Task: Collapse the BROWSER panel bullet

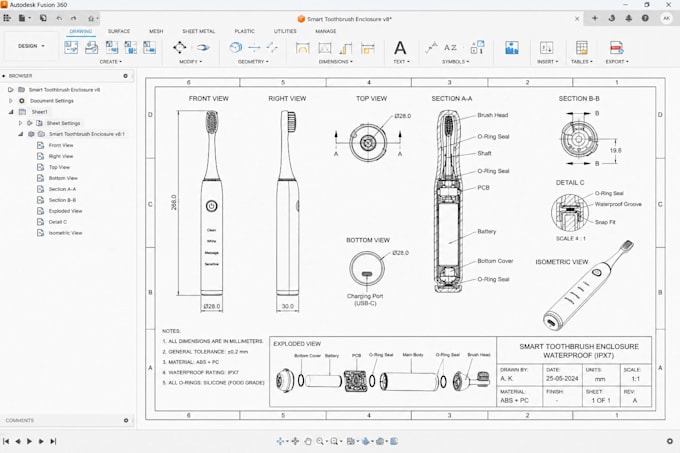Action: point(3,76)
